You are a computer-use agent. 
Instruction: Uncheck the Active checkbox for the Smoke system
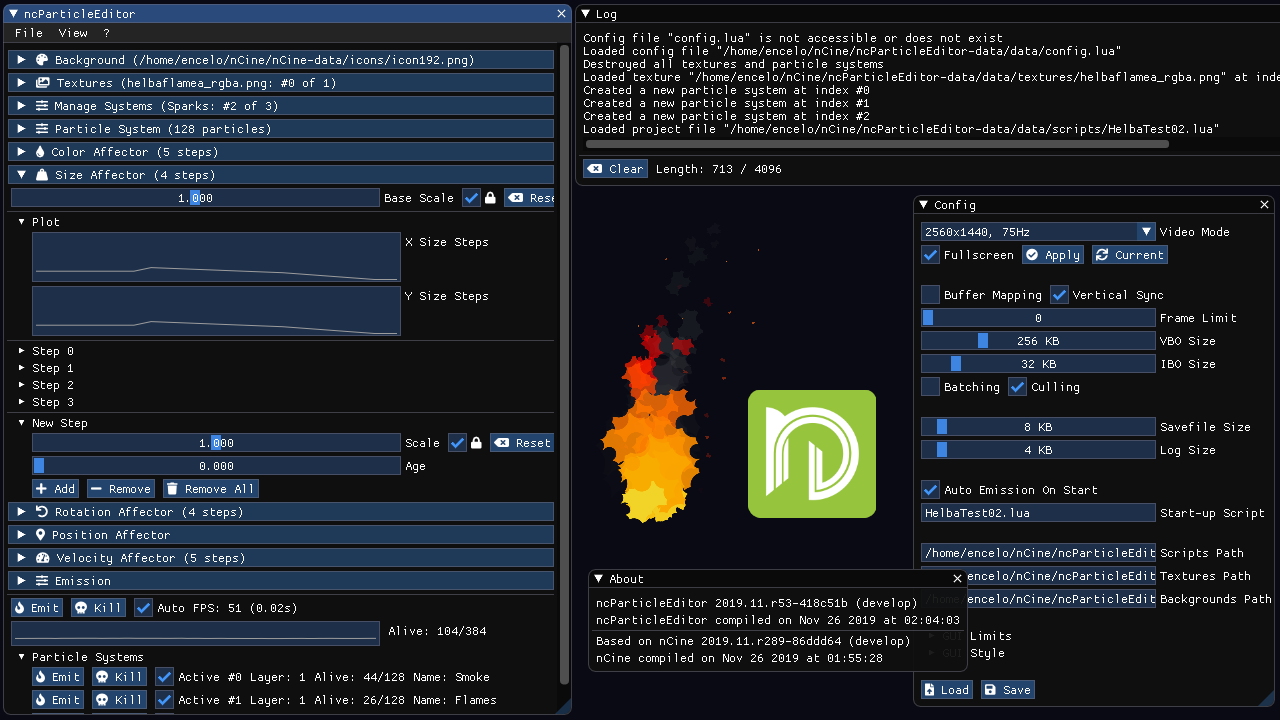pyautogui.click(x=164, y=677)
